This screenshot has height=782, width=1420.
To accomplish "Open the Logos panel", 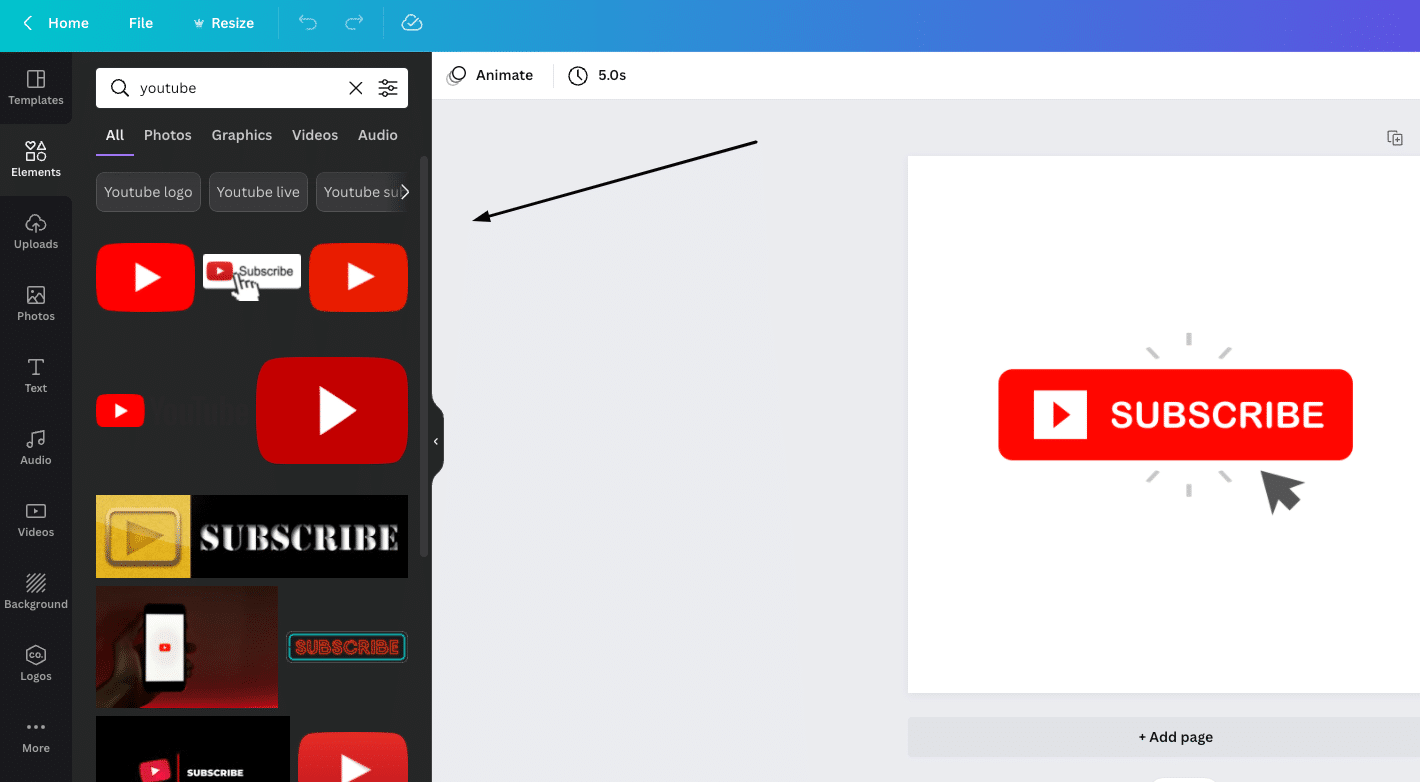I will (x=36, y=662).
